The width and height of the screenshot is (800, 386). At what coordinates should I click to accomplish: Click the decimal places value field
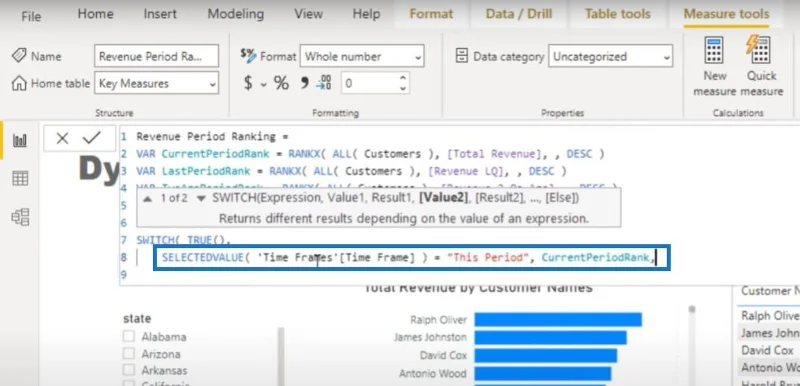368,83
